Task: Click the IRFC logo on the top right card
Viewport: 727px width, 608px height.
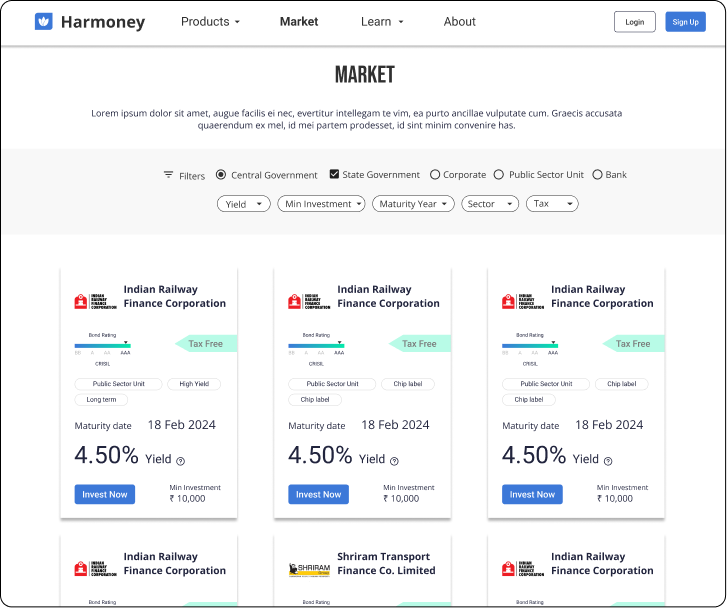Action: [523, 301]
